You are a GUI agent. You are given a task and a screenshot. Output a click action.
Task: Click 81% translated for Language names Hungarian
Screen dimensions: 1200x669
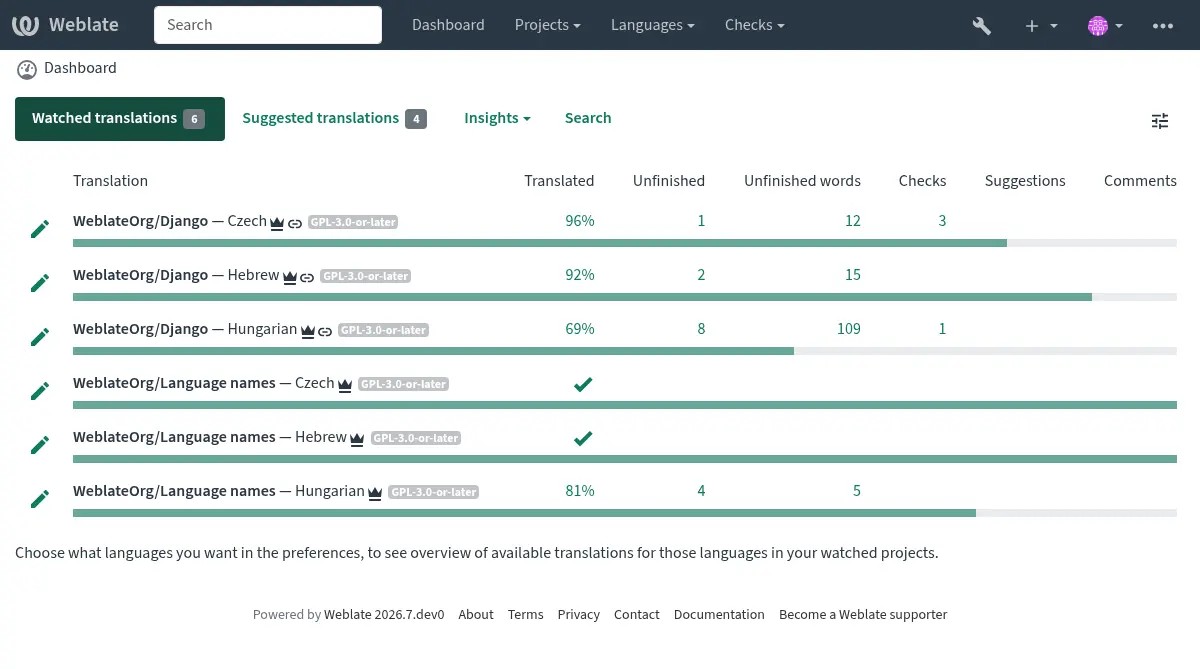[x=580, y=491]
